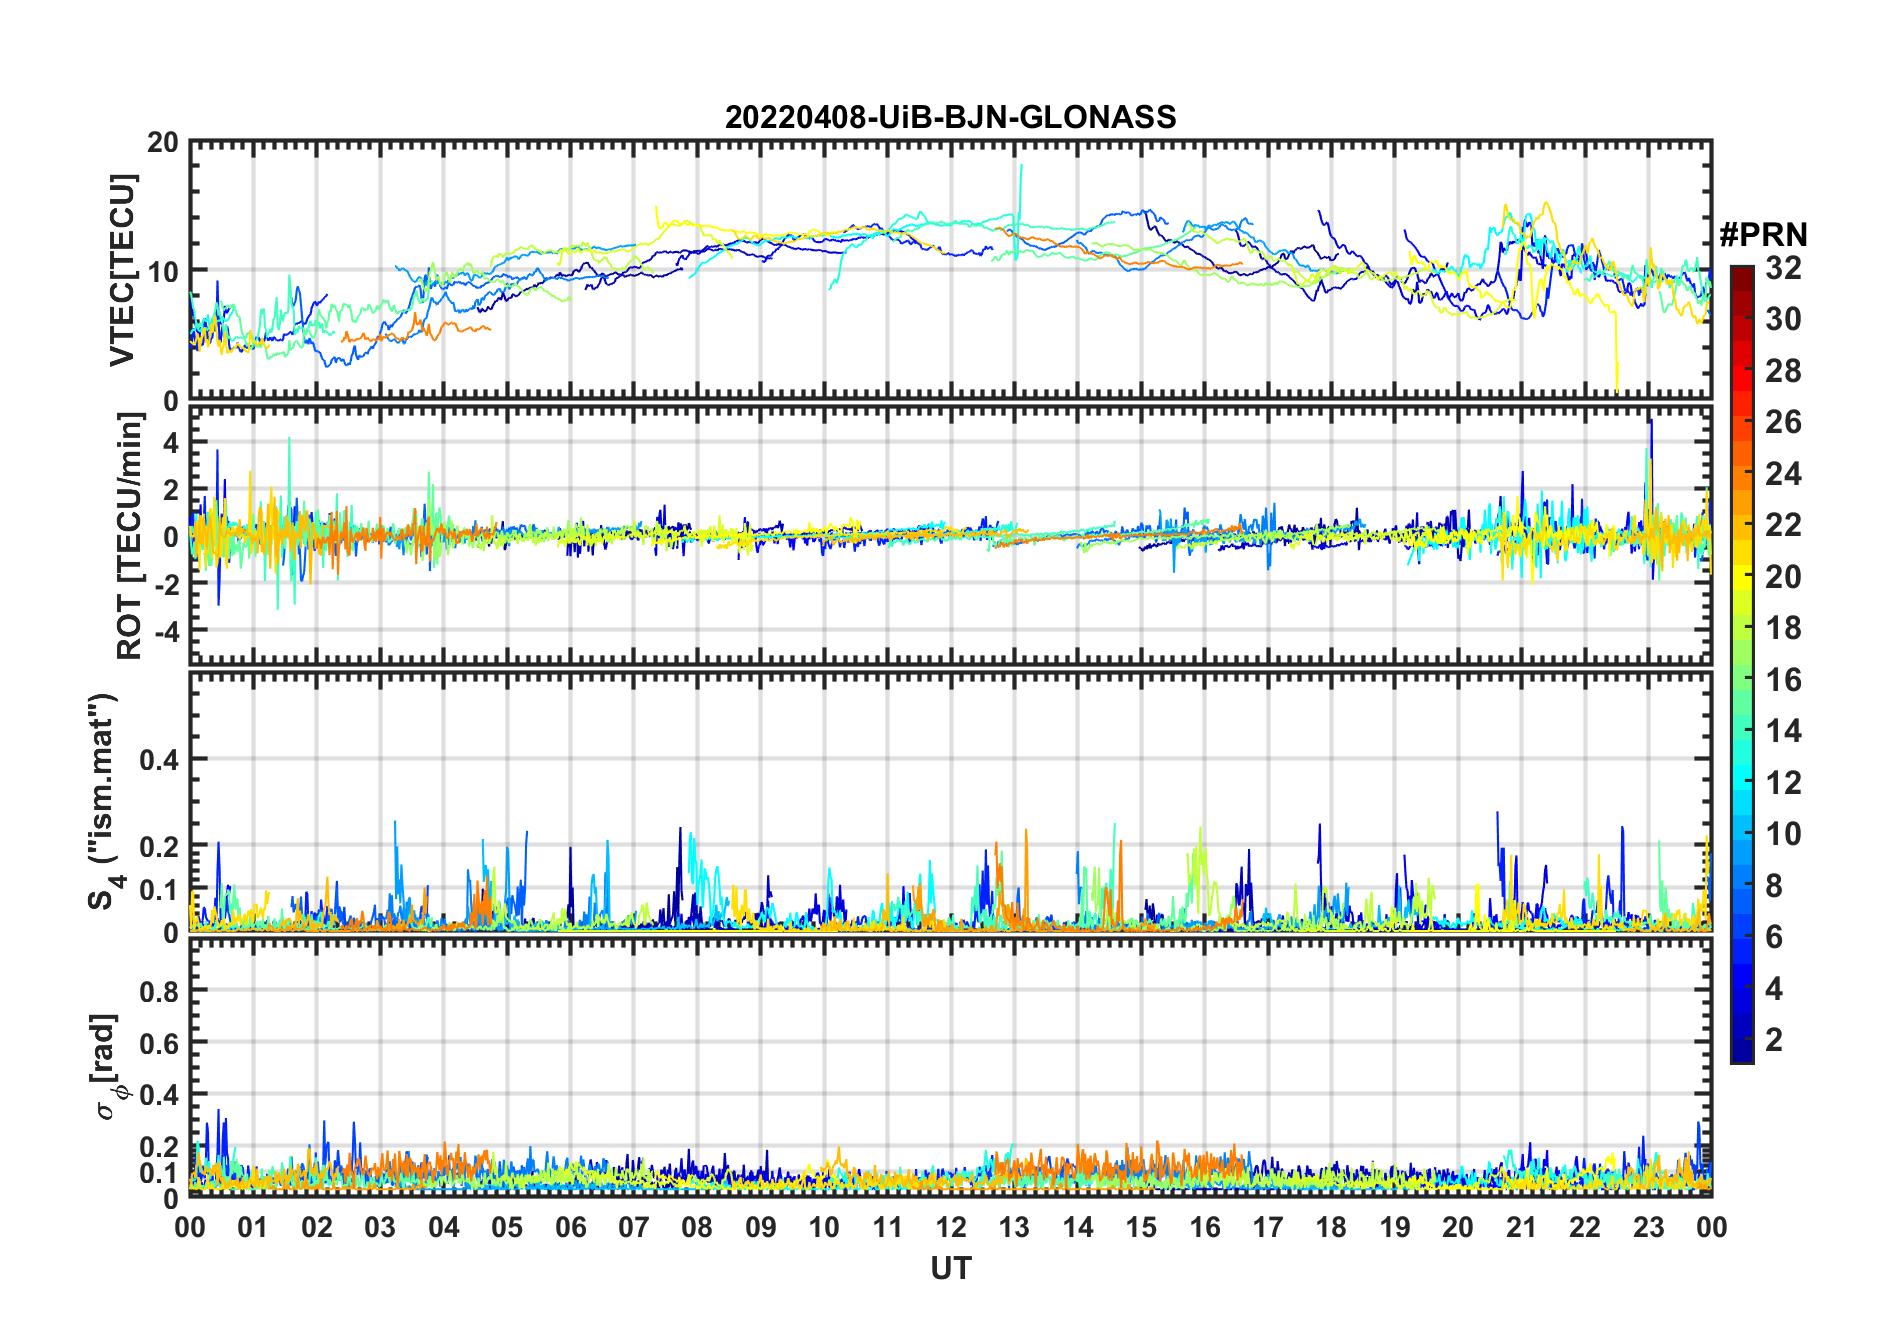Select colorbar tick label 2
The height and width of the screenshot is (1330, 1902).
click(1774, 1040)
